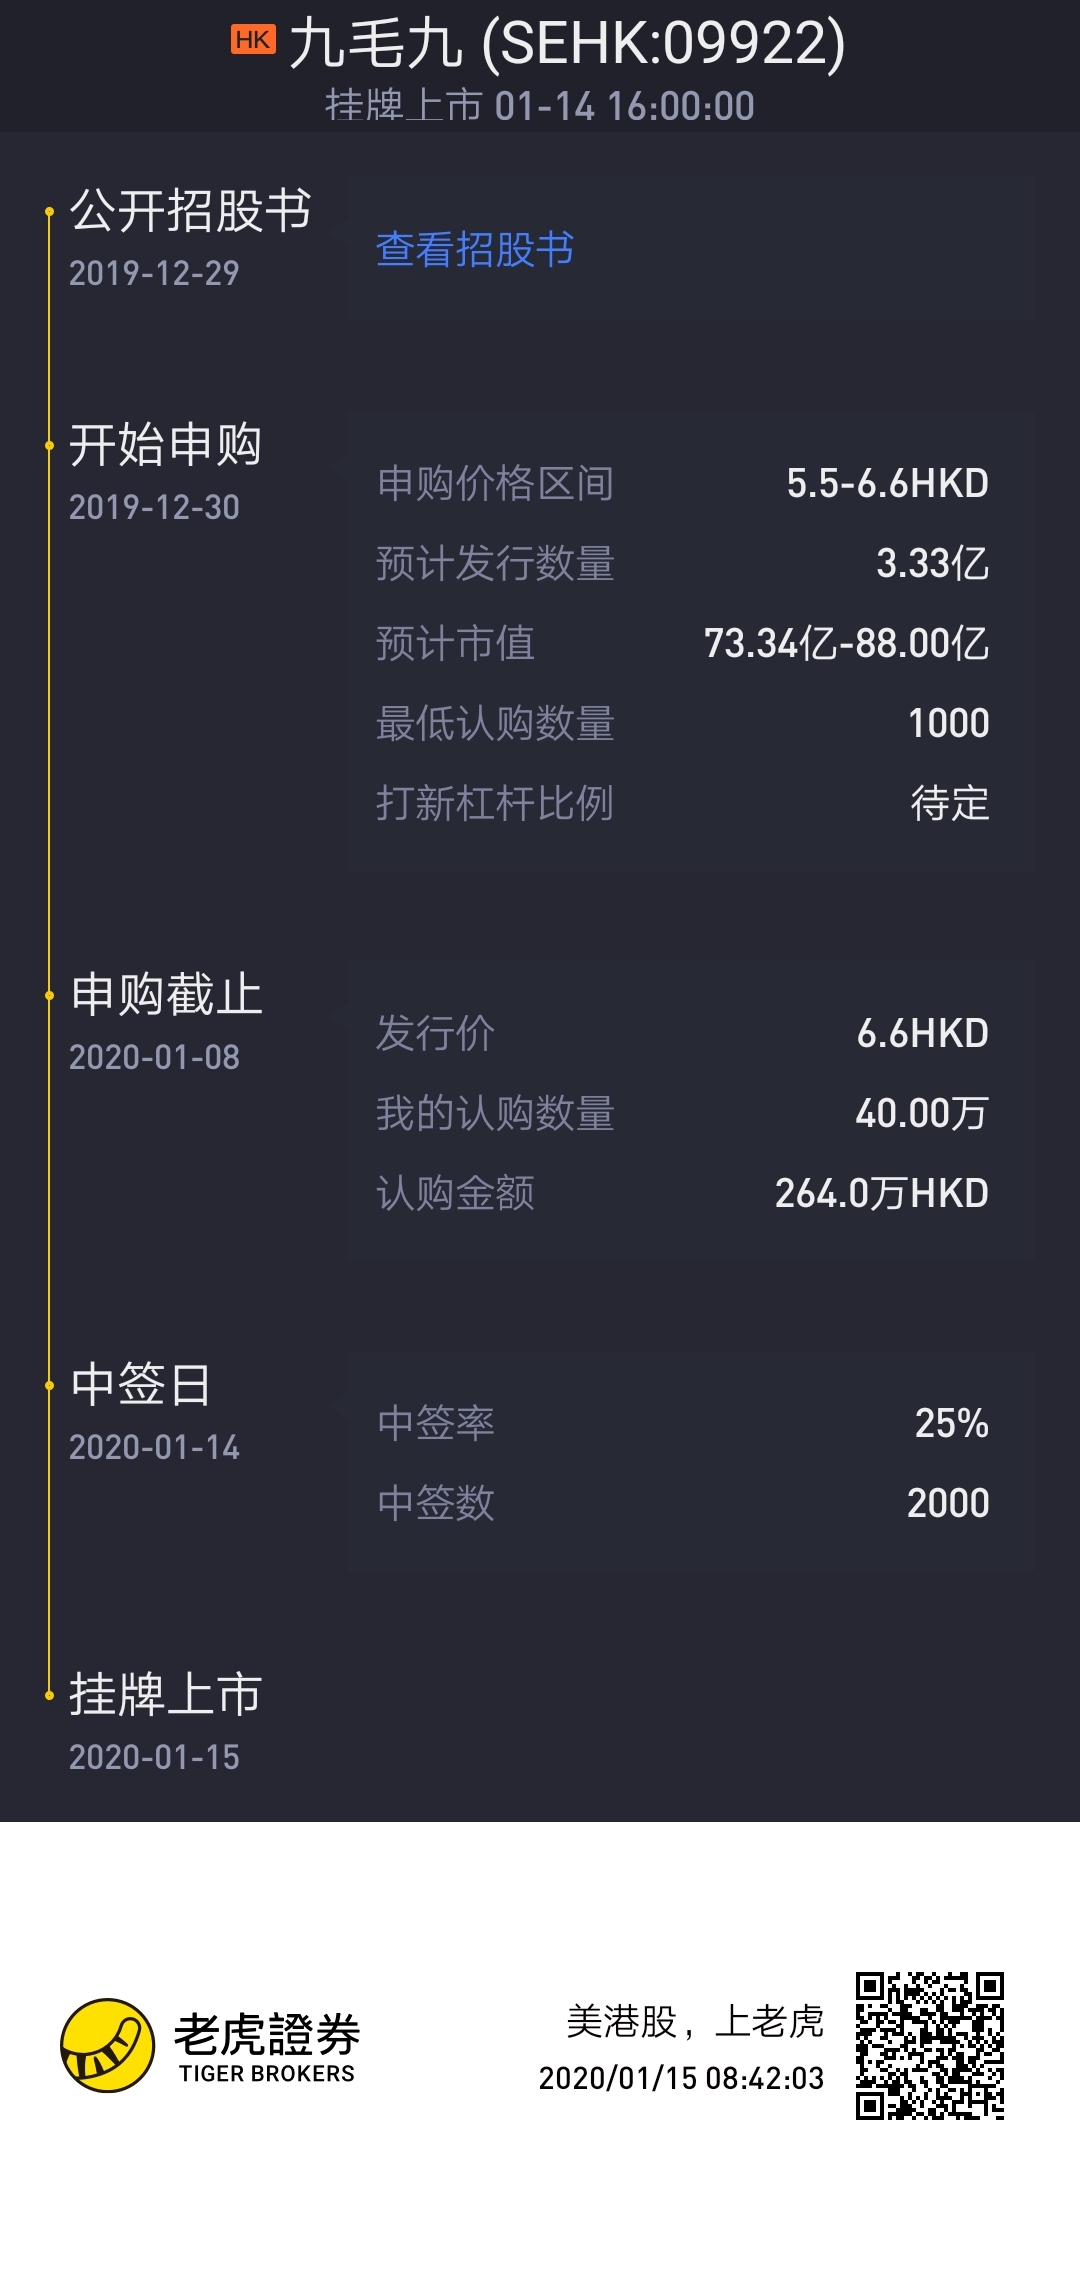Click the 预计发行数量 3.33亿 row
The height and width of the screenshot is (2271, 1080).
tap(682, 563)
